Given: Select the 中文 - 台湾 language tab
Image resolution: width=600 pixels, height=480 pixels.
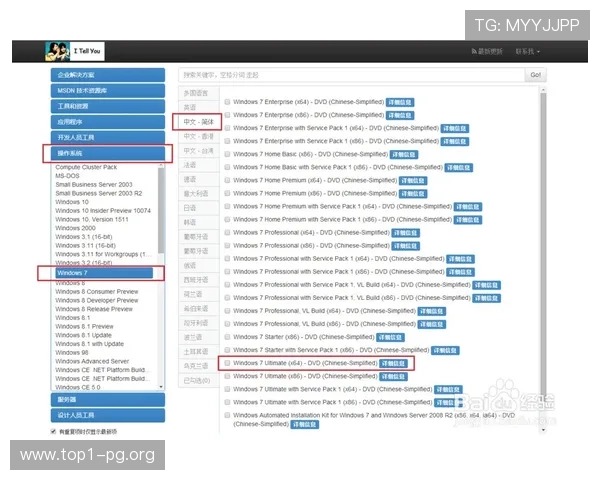Looking at the screenshot, I should point(199,151).
